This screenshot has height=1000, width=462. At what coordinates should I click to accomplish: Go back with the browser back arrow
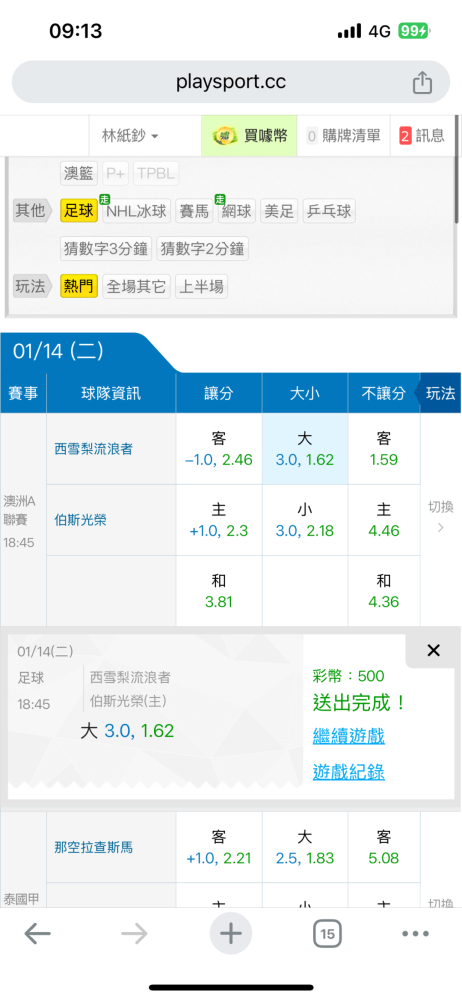coord(38,934)
